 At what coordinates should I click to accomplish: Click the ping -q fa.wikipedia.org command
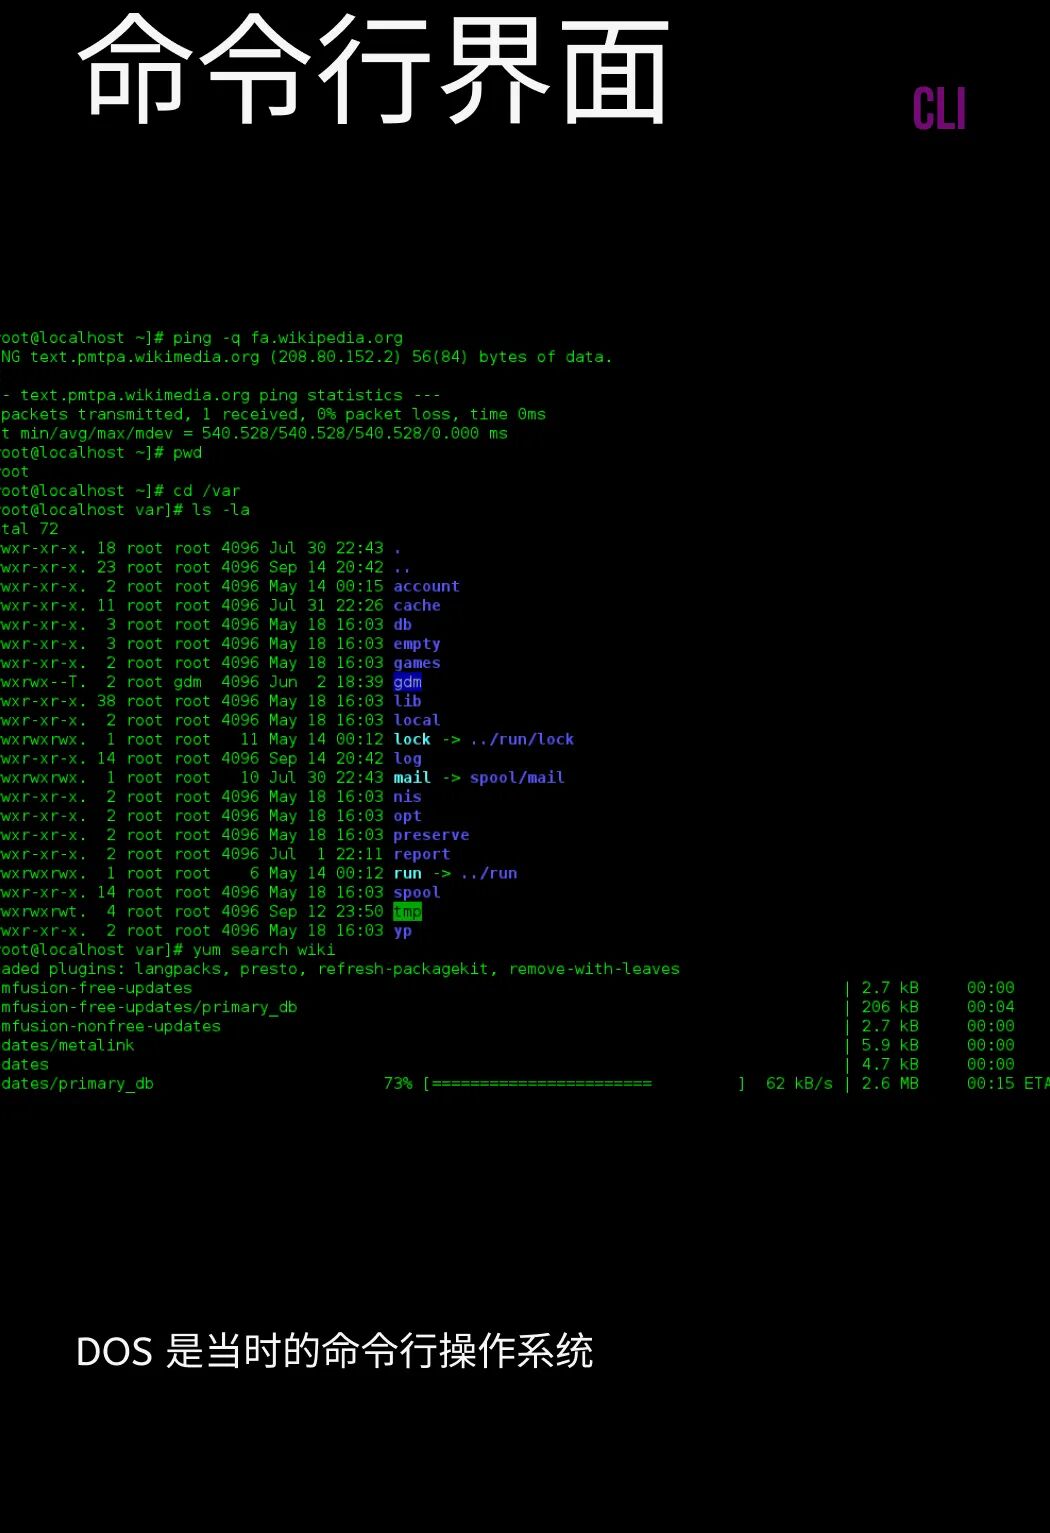287,338
